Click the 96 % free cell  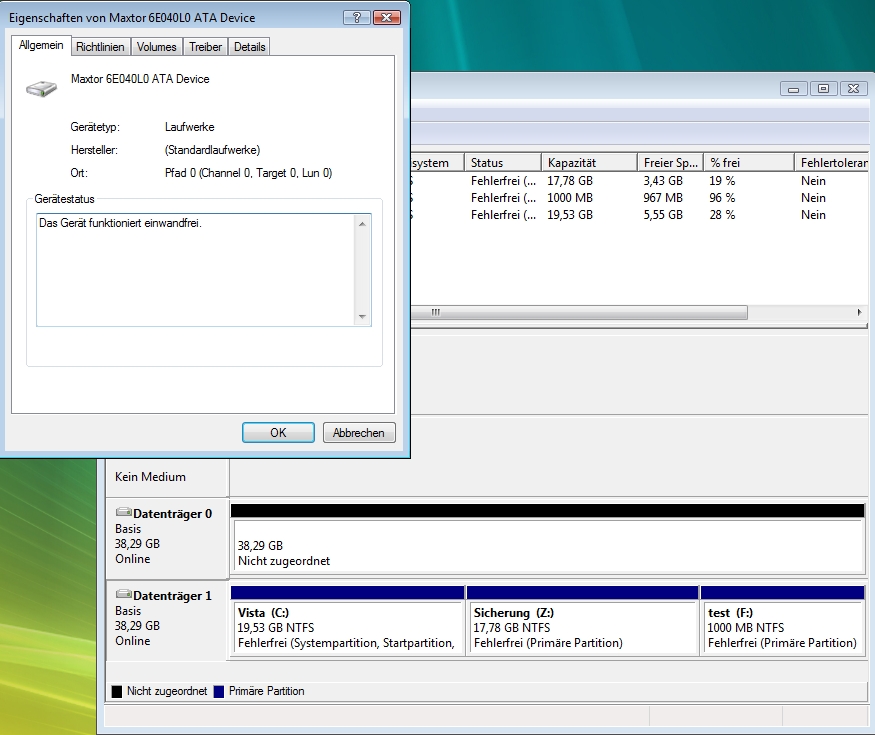pos(722,198)
